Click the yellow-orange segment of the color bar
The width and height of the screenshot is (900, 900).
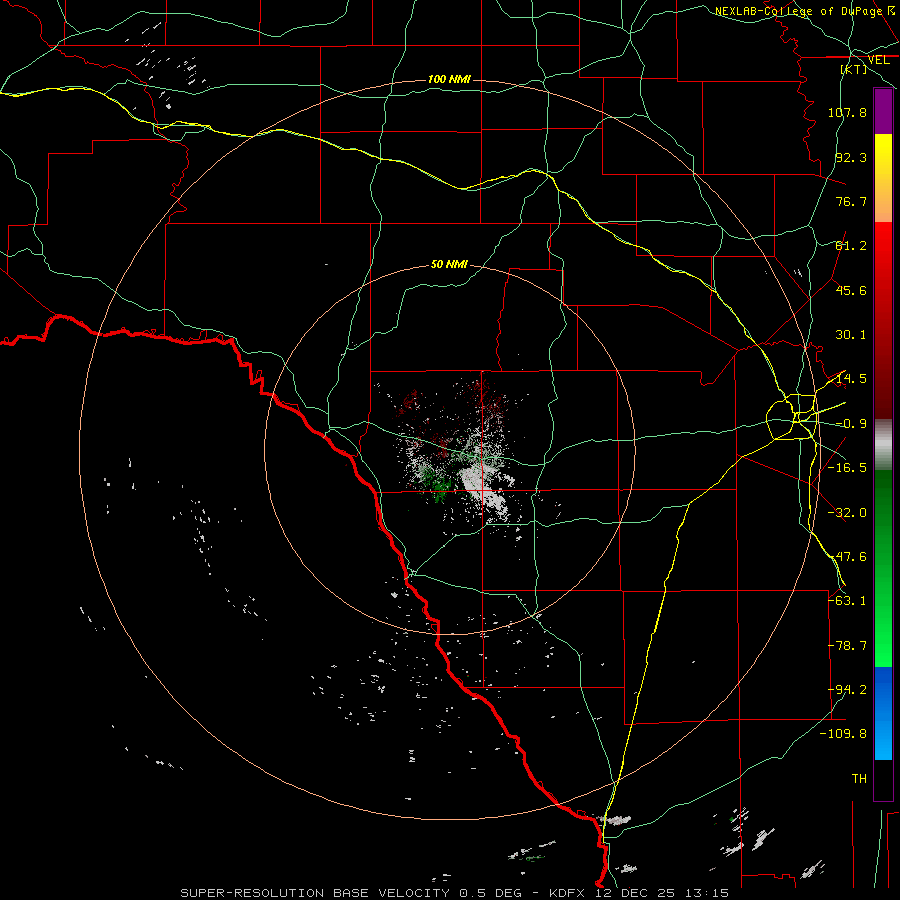[x=883, y=178]
